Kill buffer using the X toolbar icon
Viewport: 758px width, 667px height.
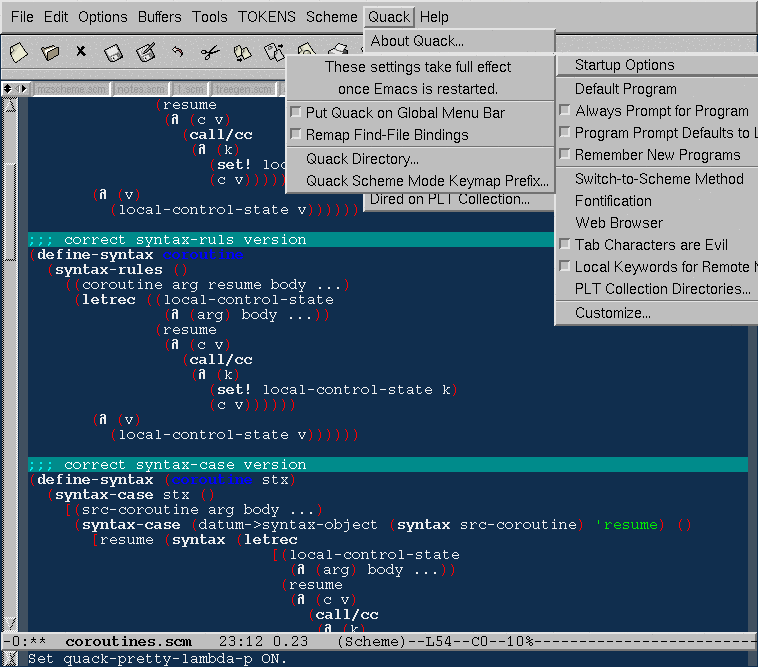click(81, 51)
